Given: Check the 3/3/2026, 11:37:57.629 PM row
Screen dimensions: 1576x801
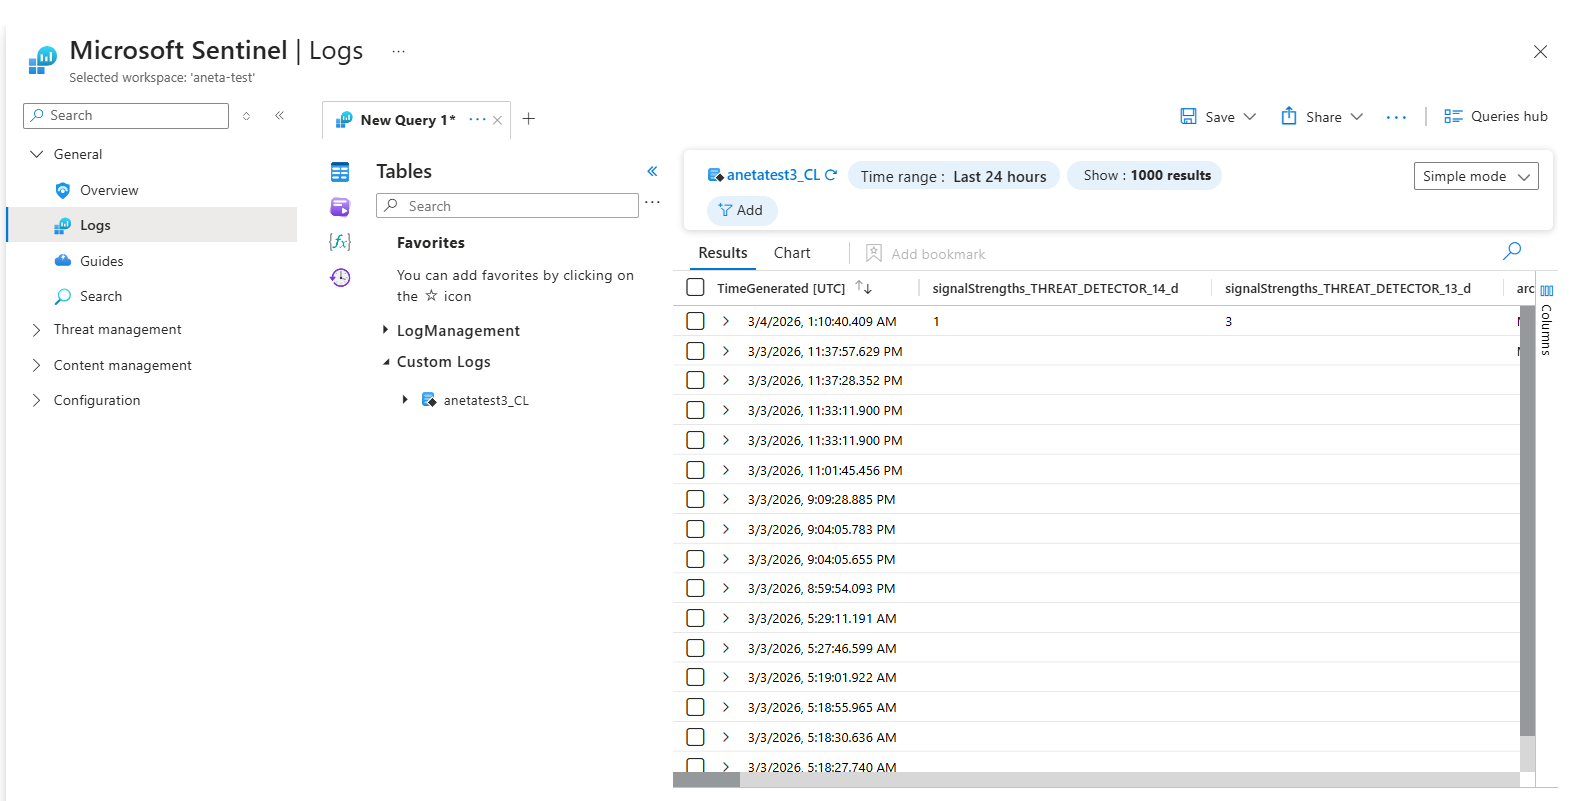Looking at the screenshot, I should pos(695,351).
